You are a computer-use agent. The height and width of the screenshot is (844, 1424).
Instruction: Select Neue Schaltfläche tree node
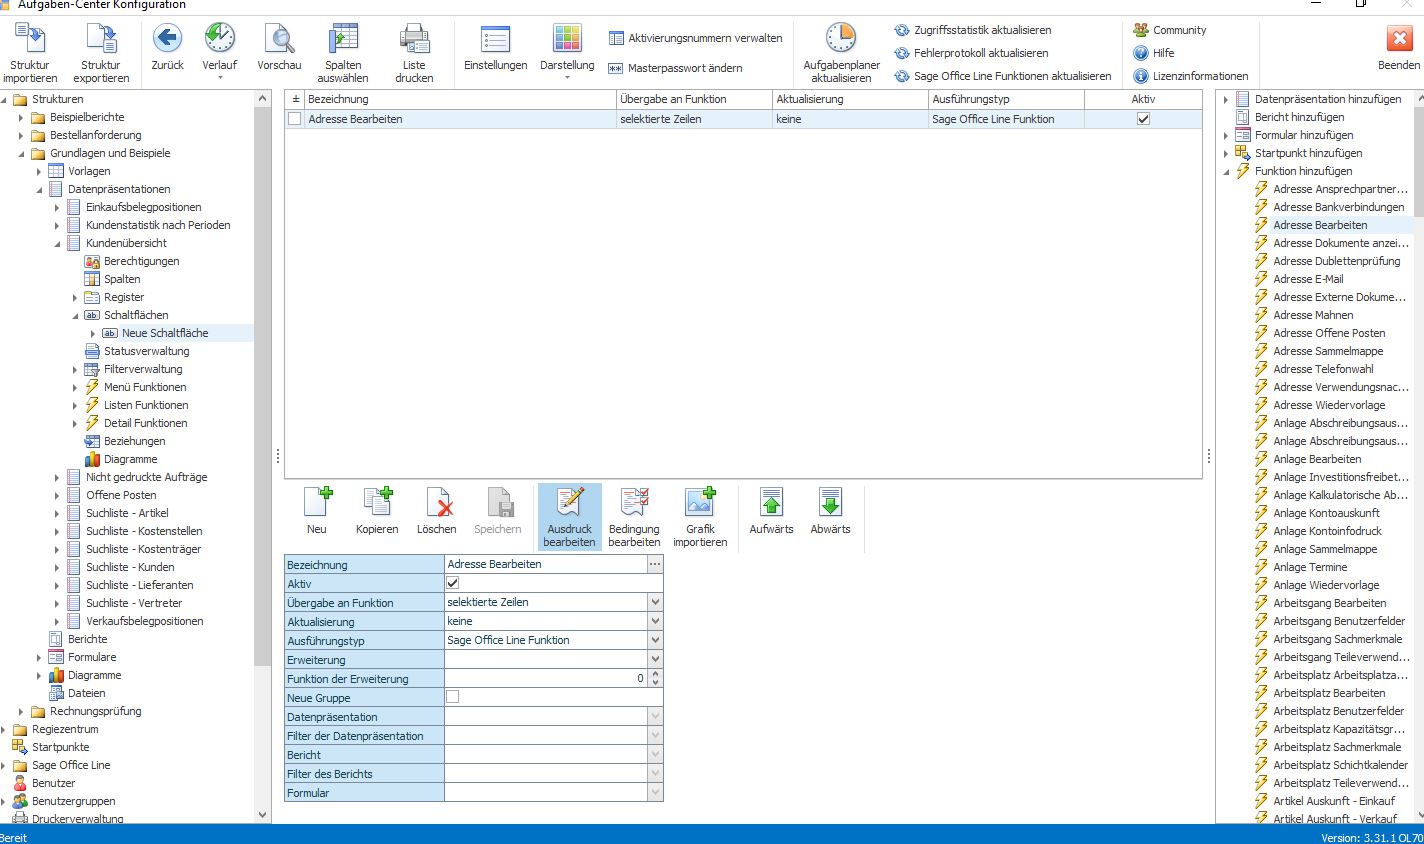(x=165, y=333)
